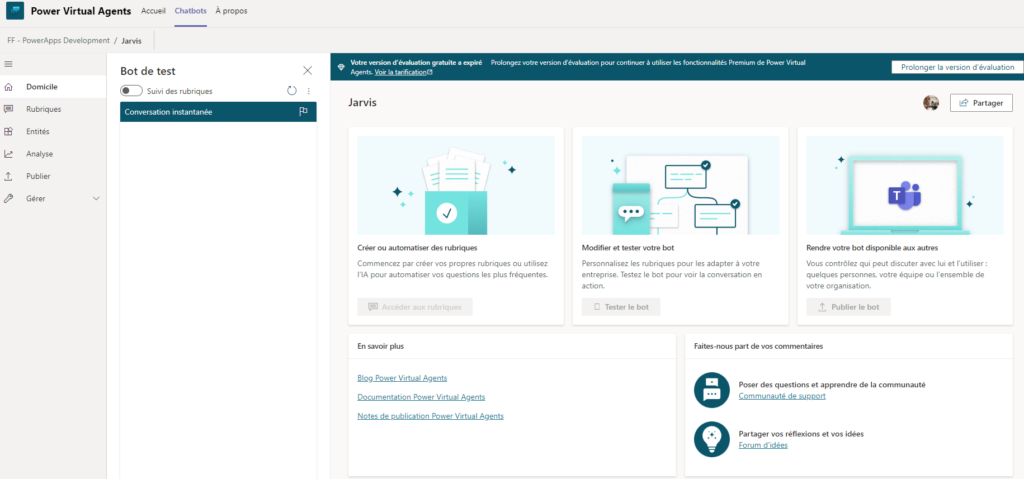Open Analyse in the sidebar
The image size is (1024, 479).
point(40,154)
